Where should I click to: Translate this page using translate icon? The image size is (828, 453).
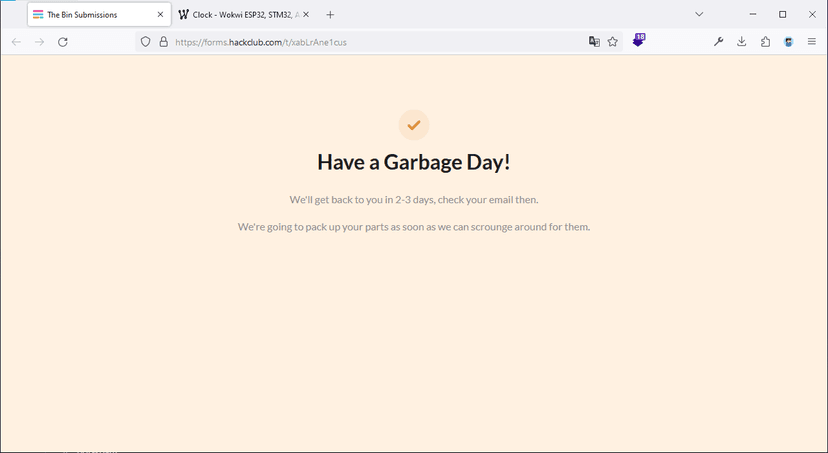(594, 42)
